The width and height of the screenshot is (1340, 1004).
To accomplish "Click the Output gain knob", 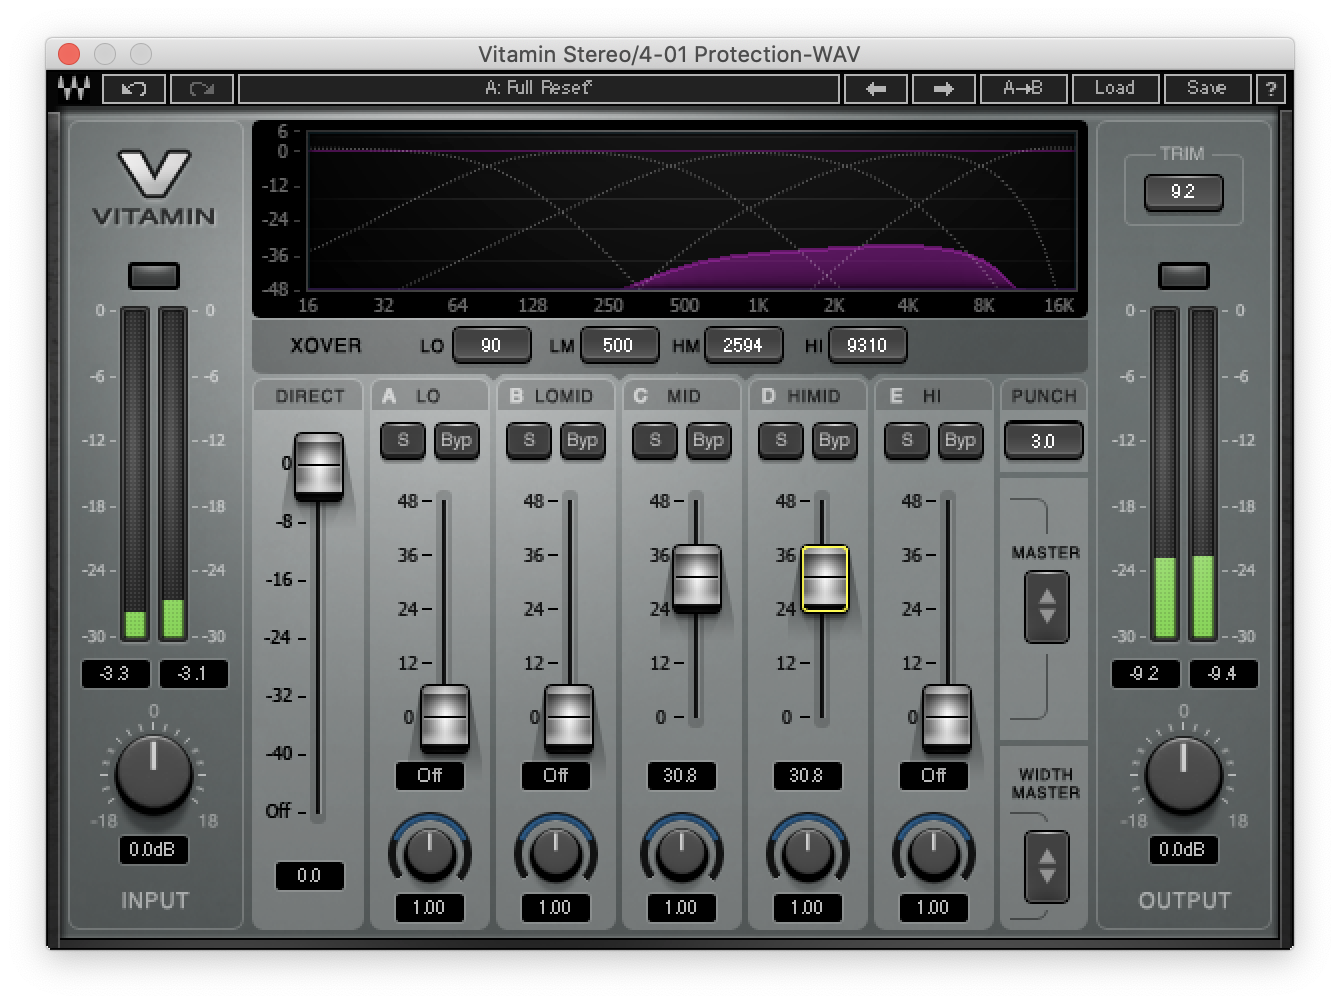I will 1183,775.
